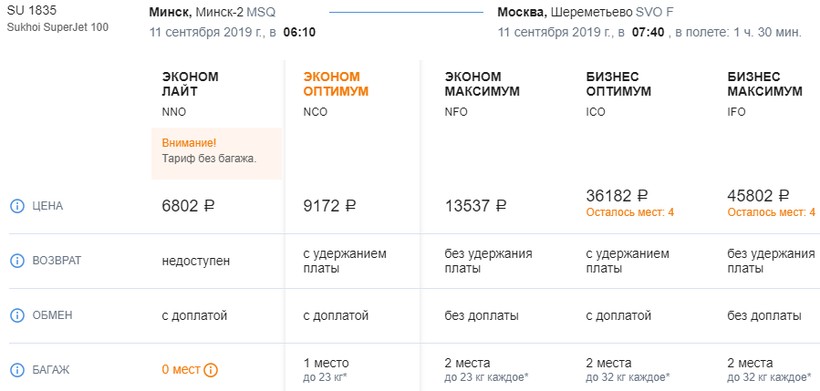Pick the БИЗНЕС МАКСИМУМ fare column

coord(765,84)
